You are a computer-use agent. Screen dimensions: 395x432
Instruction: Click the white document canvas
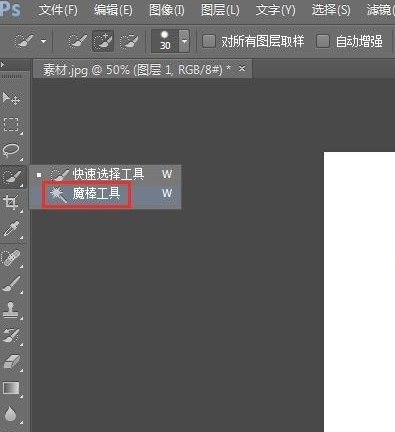359,292
